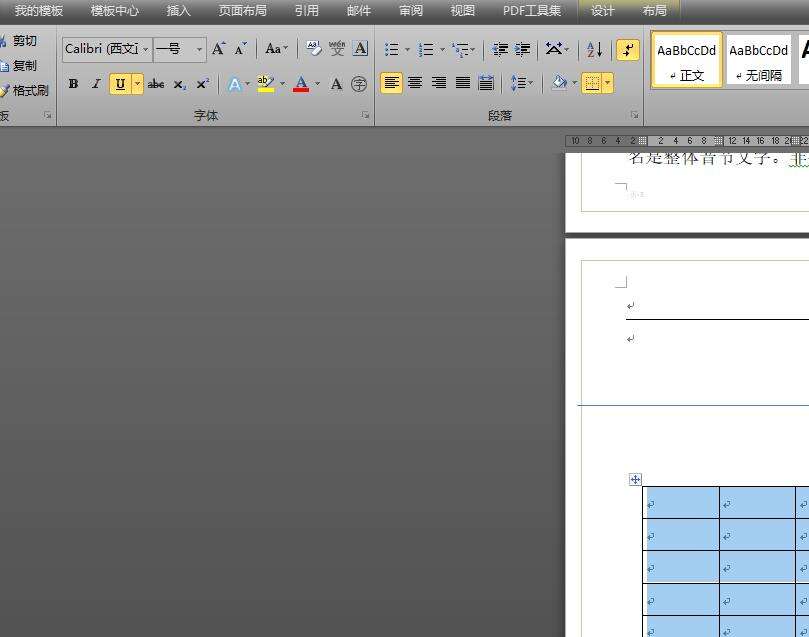Viewport: 809px width, 637px height.
Task: Expand the bullet list options arrow
Action: pyautogui.click(x=407, y=49)
